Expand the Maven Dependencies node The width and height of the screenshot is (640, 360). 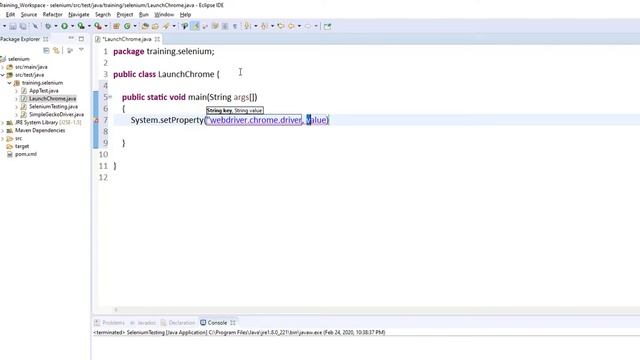[2, 131]
